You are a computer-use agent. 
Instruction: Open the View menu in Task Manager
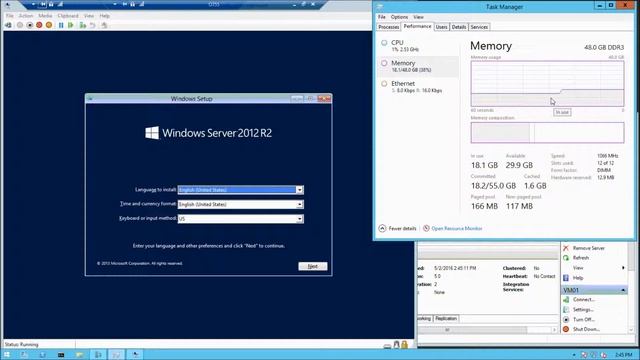click(418, 17)
